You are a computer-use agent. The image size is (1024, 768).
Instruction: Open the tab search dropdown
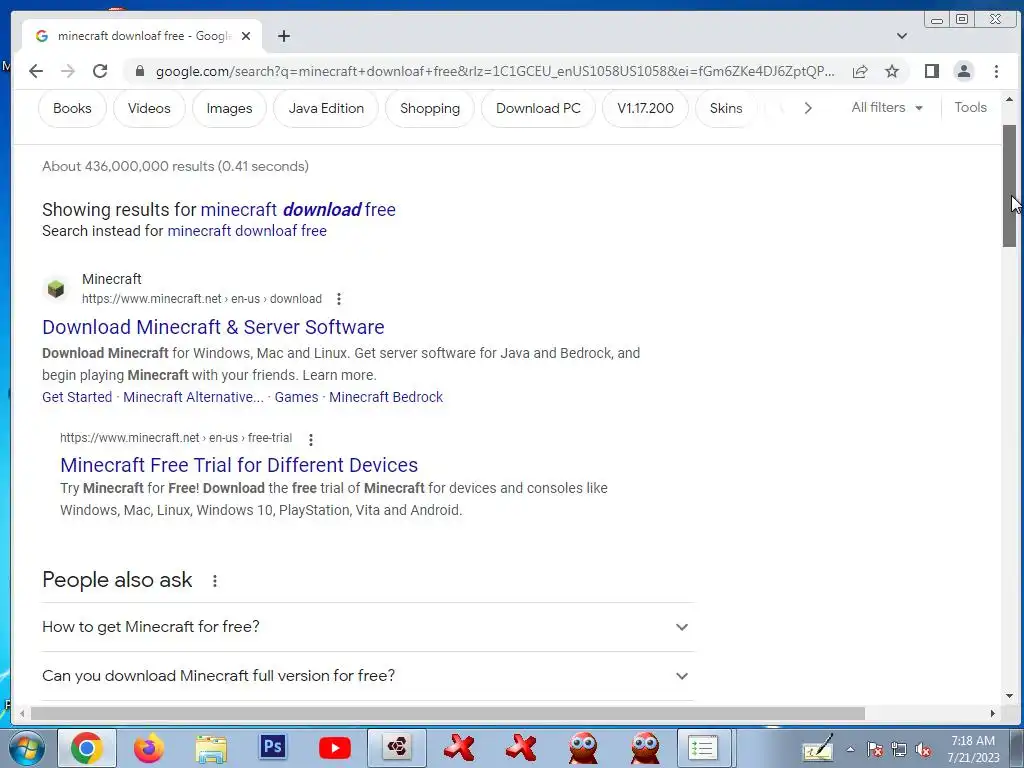click(902, 36)
